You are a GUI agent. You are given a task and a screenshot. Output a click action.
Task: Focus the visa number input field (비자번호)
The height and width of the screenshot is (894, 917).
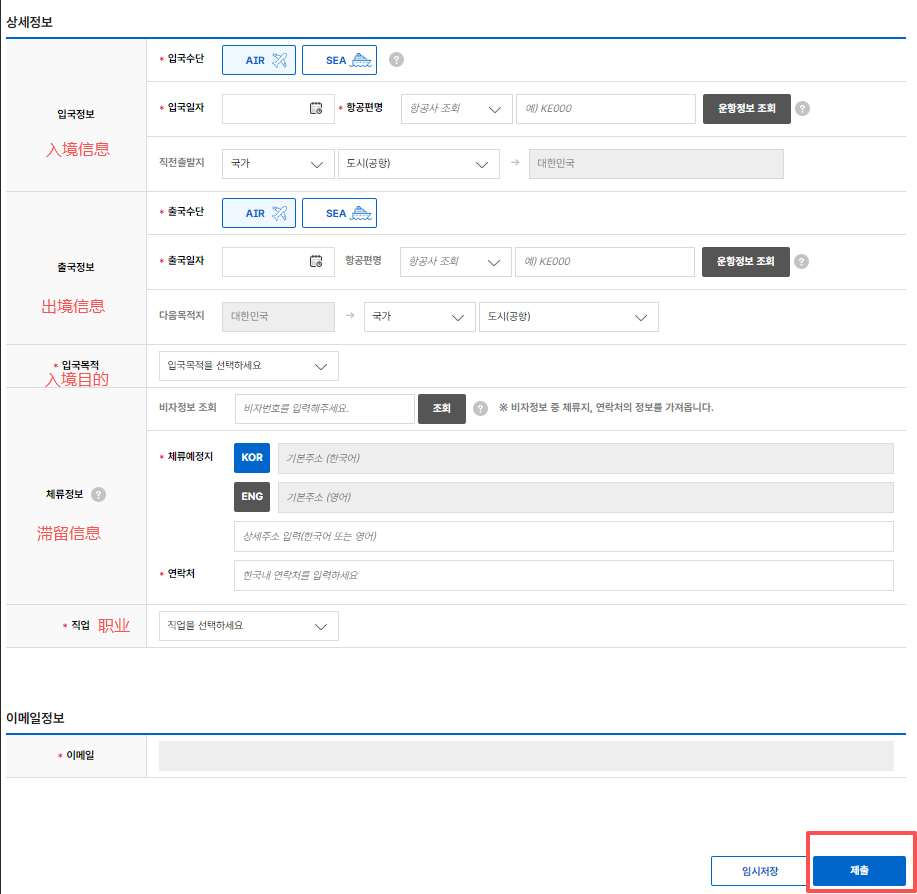[x=325, y=409]
